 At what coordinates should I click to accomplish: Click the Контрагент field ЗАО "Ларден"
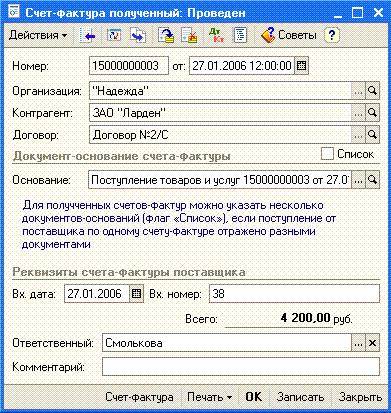coord(220,113)
